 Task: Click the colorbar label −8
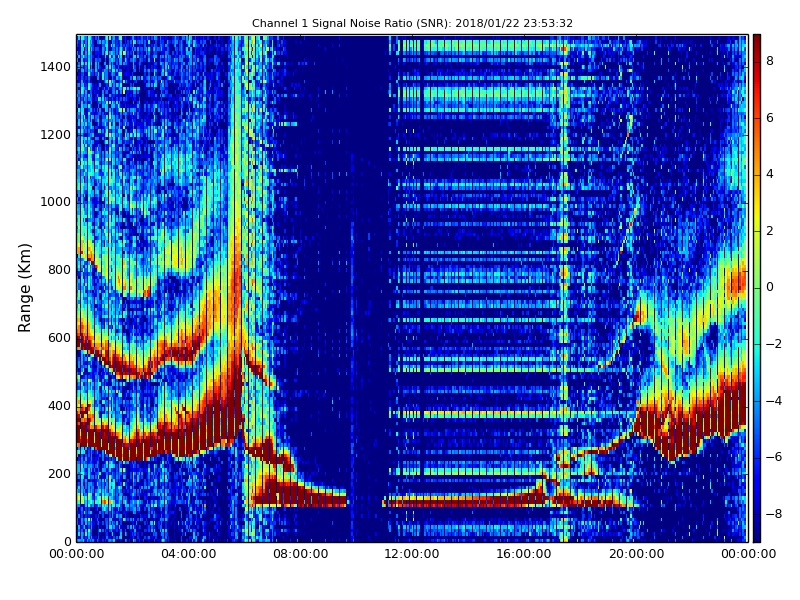click(774, 514)
